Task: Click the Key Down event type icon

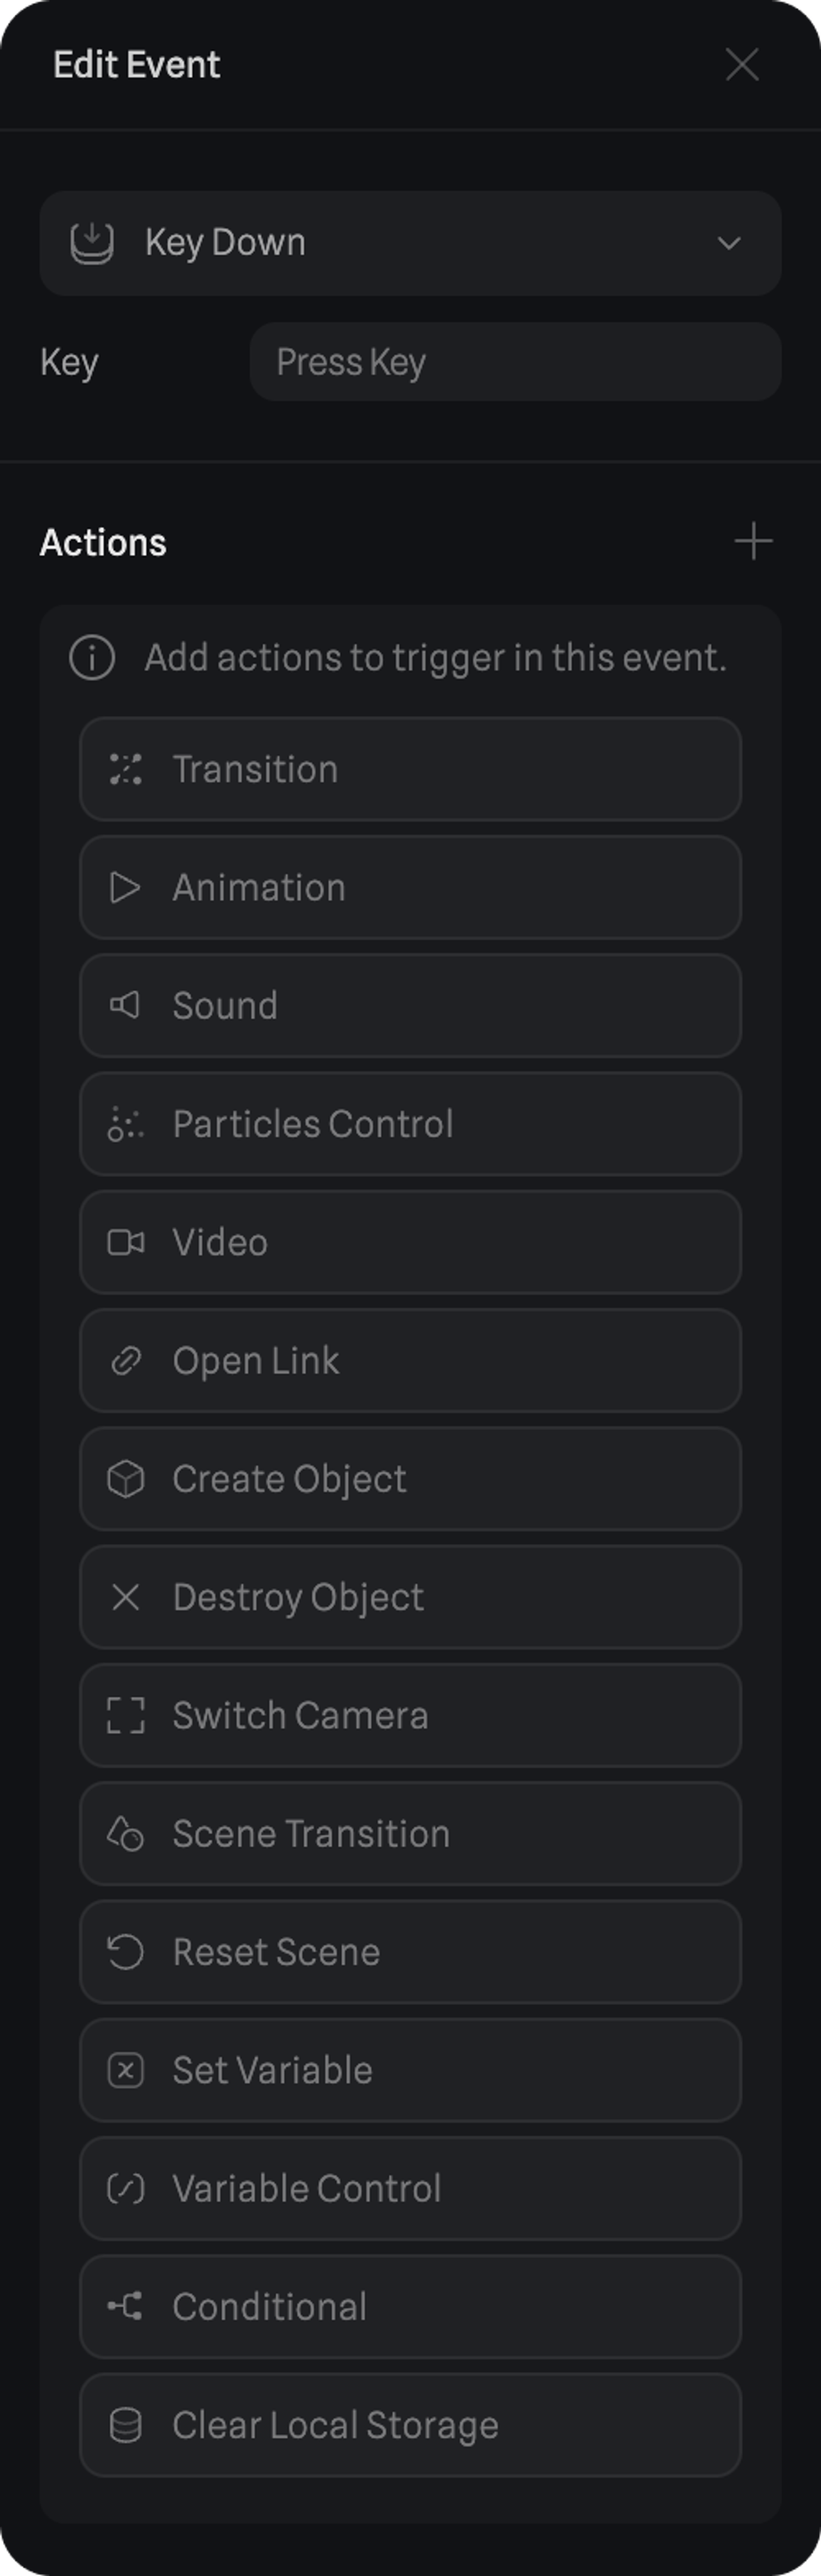Action: click(92, 243)
